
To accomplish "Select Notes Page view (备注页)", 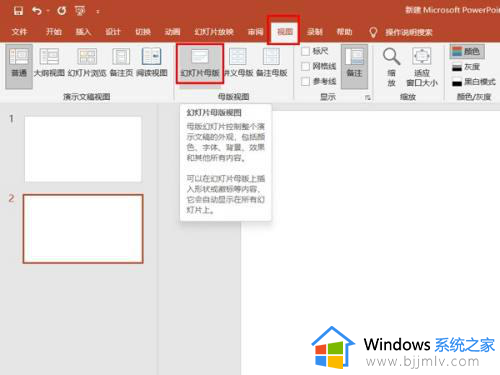I will 121,63.
